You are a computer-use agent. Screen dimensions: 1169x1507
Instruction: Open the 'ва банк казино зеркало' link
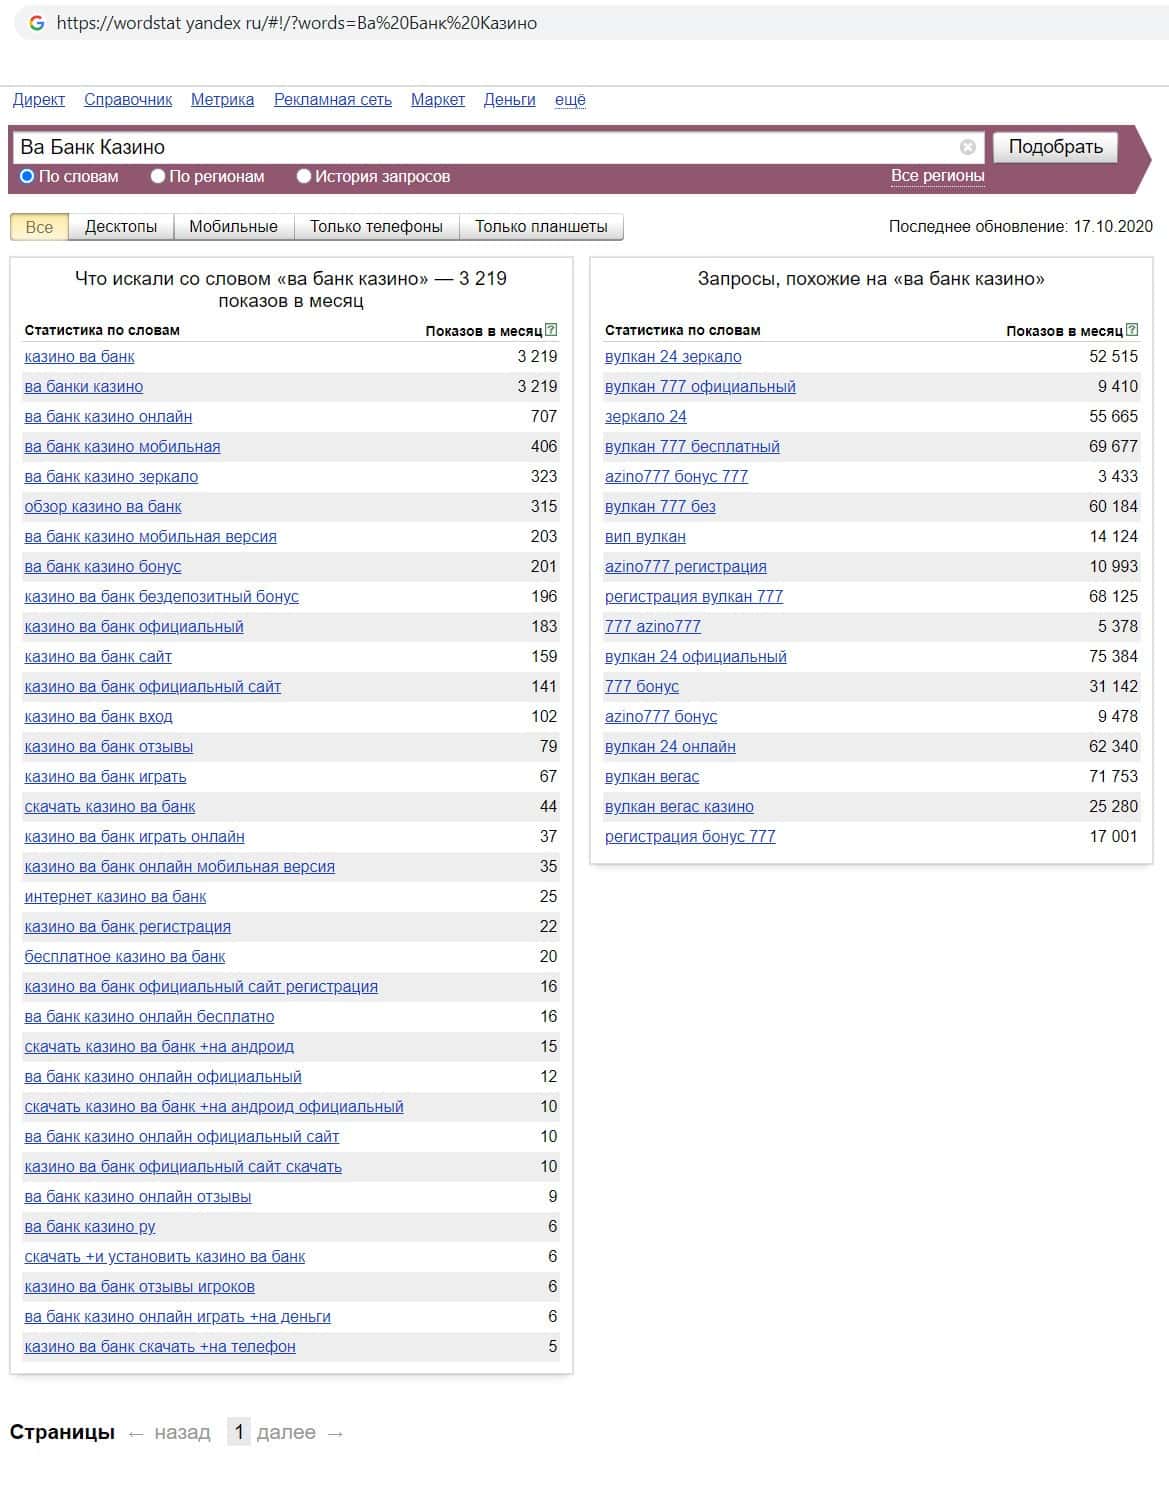click(x=111, y=477)
